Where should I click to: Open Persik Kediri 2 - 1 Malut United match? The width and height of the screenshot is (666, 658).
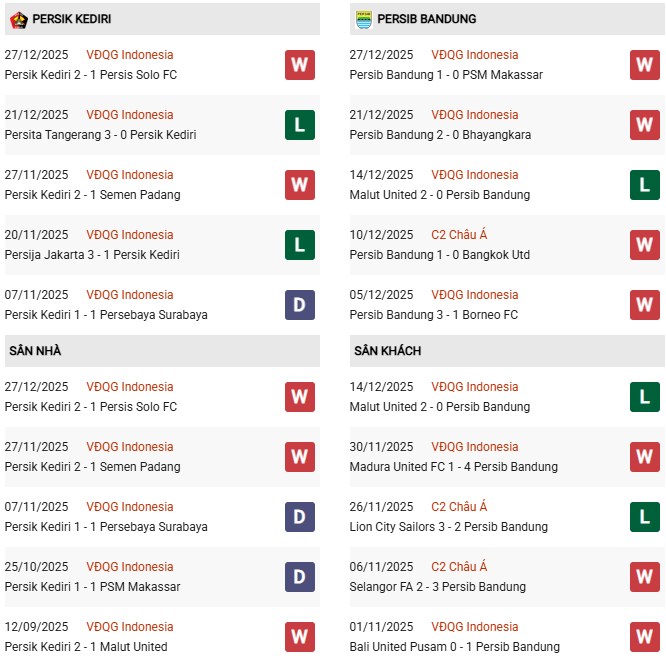pyautogui.click(x=86, y=647)
